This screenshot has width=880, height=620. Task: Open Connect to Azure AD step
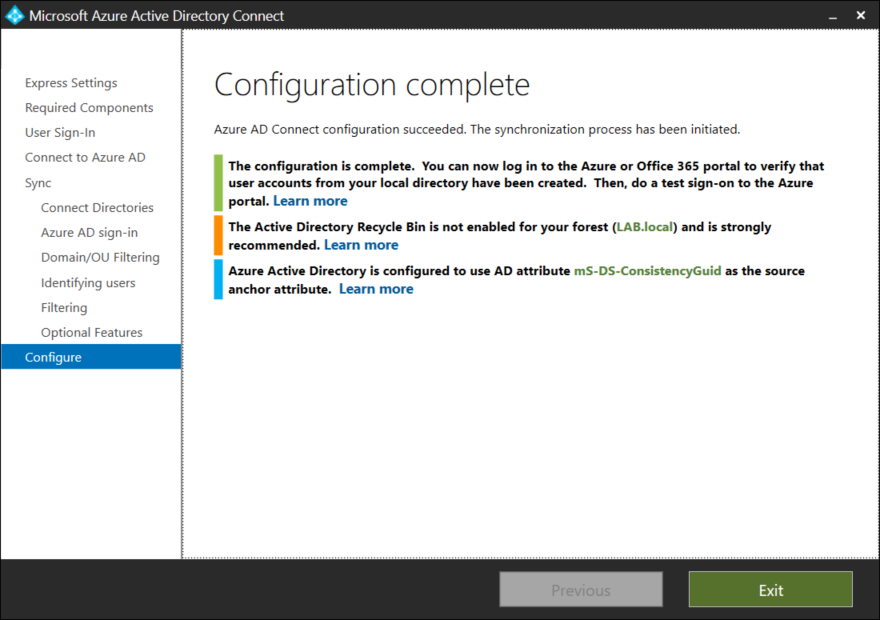click(x=85, y=158)
